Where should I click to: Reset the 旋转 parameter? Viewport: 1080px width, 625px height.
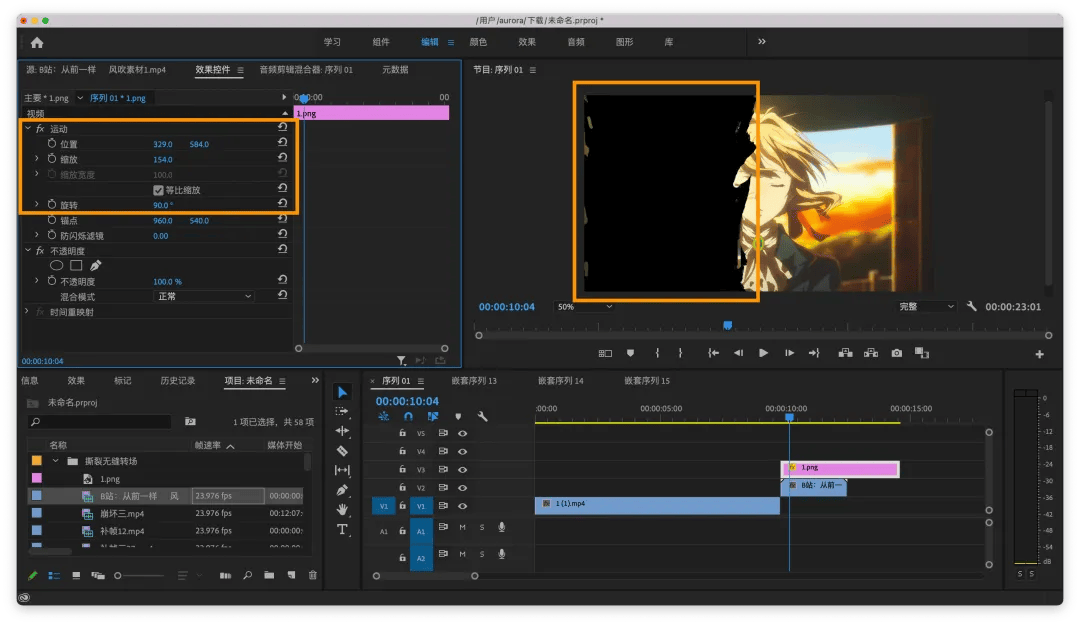(x=282, y=203)
